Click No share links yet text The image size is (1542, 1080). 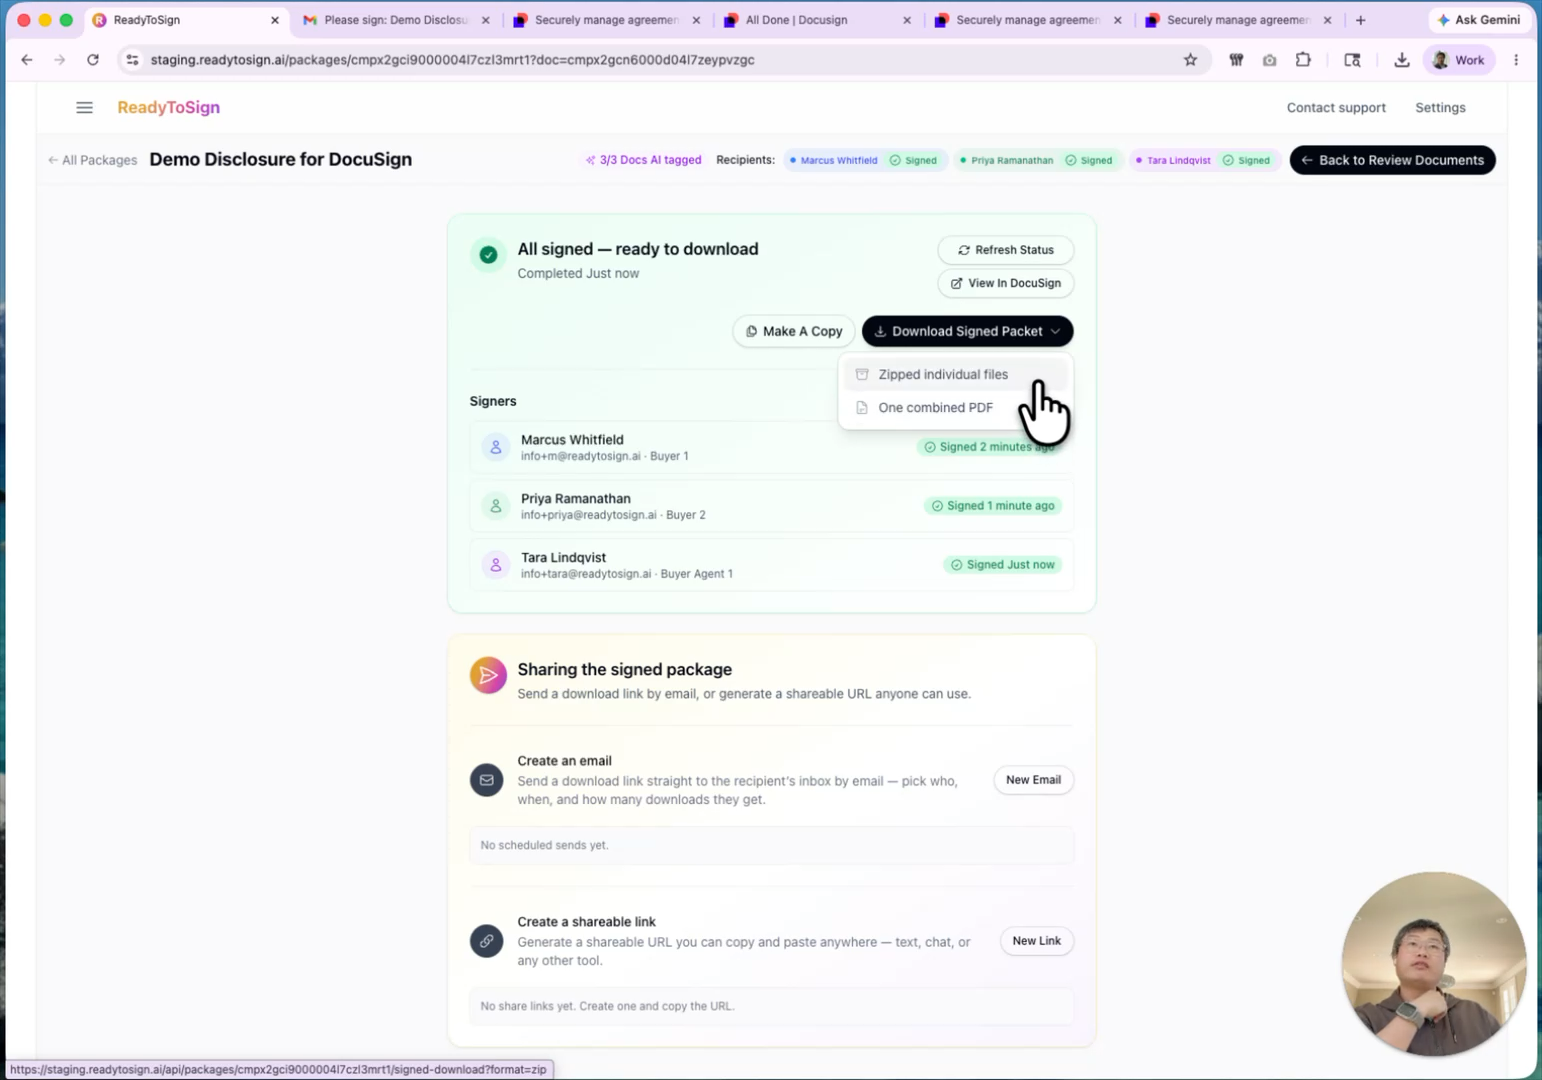[x=607, y=1006]
